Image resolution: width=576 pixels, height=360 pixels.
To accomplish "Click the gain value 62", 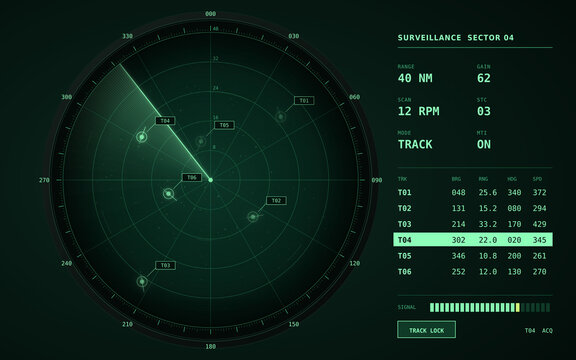I will point(484,78).
